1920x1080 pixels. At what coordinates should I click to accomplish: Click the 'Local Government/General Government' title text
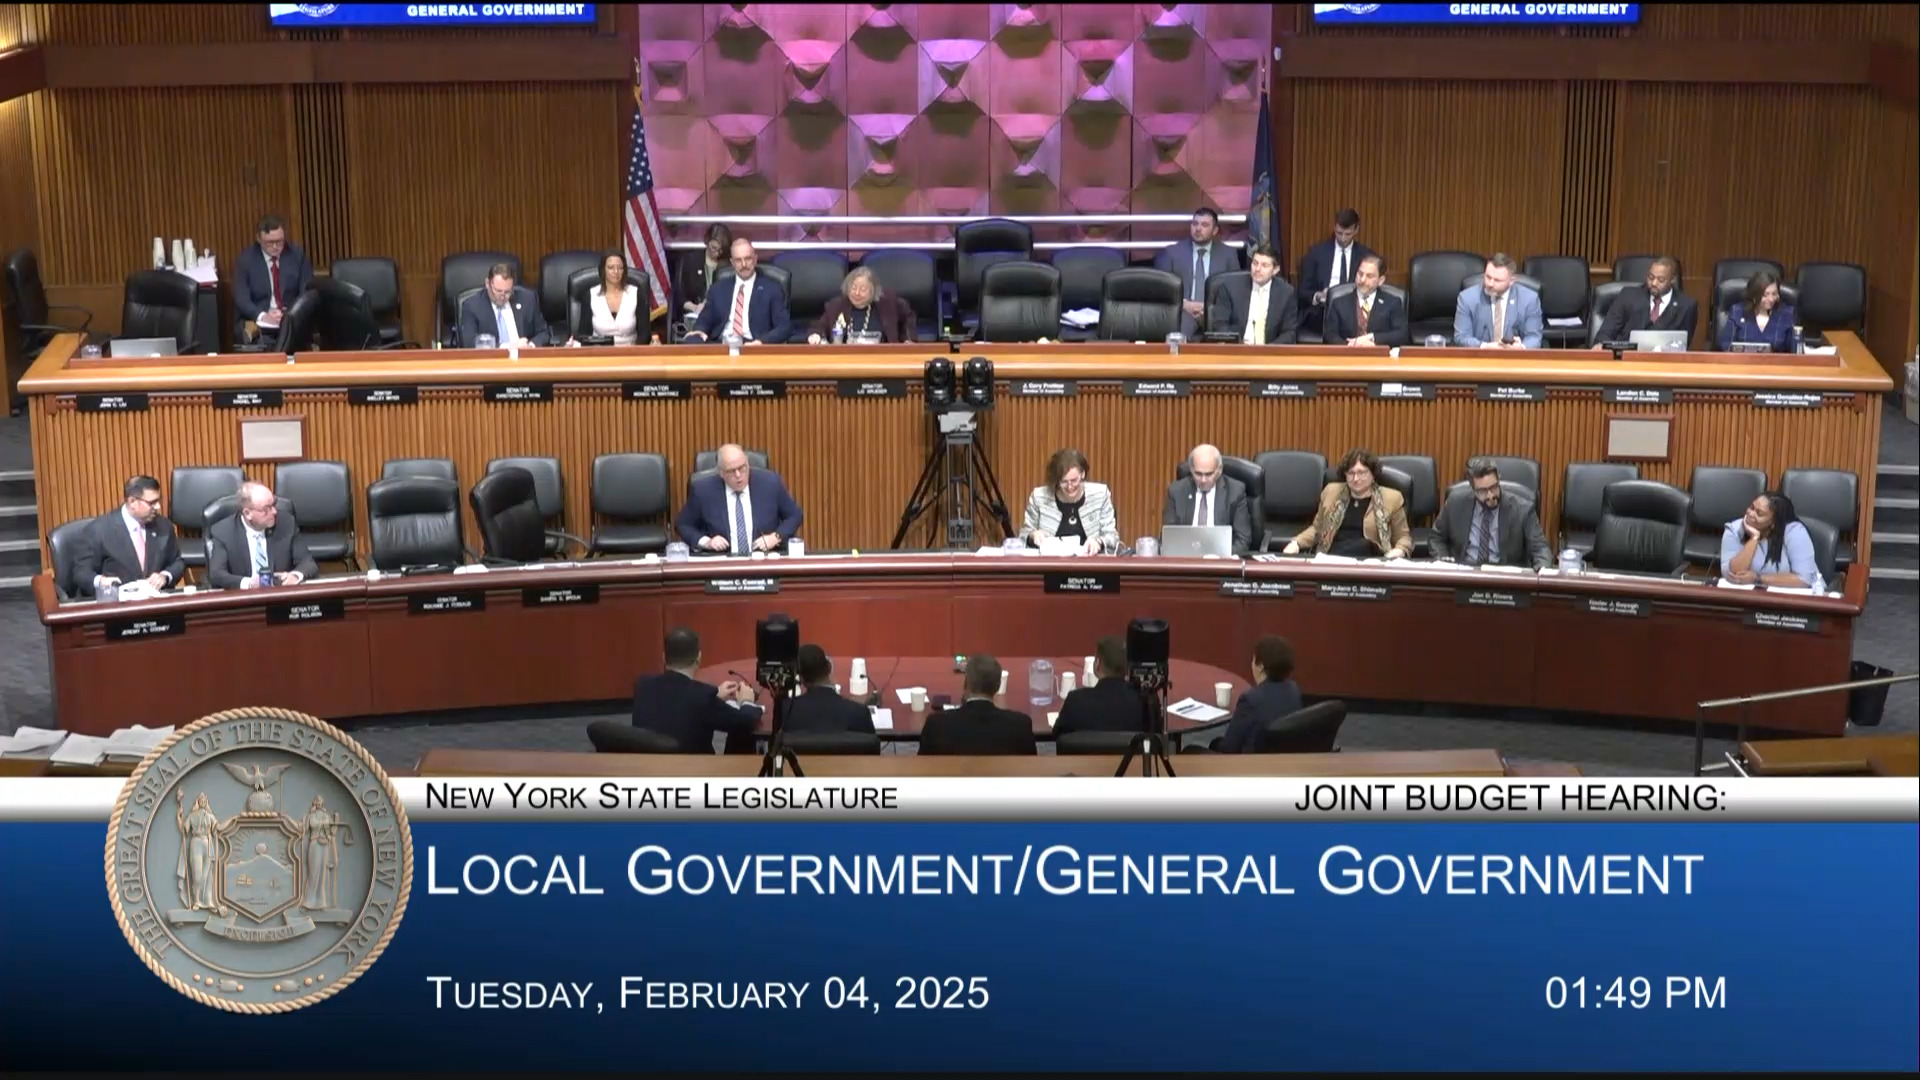pyautogui.click(x=1064, y=872)
